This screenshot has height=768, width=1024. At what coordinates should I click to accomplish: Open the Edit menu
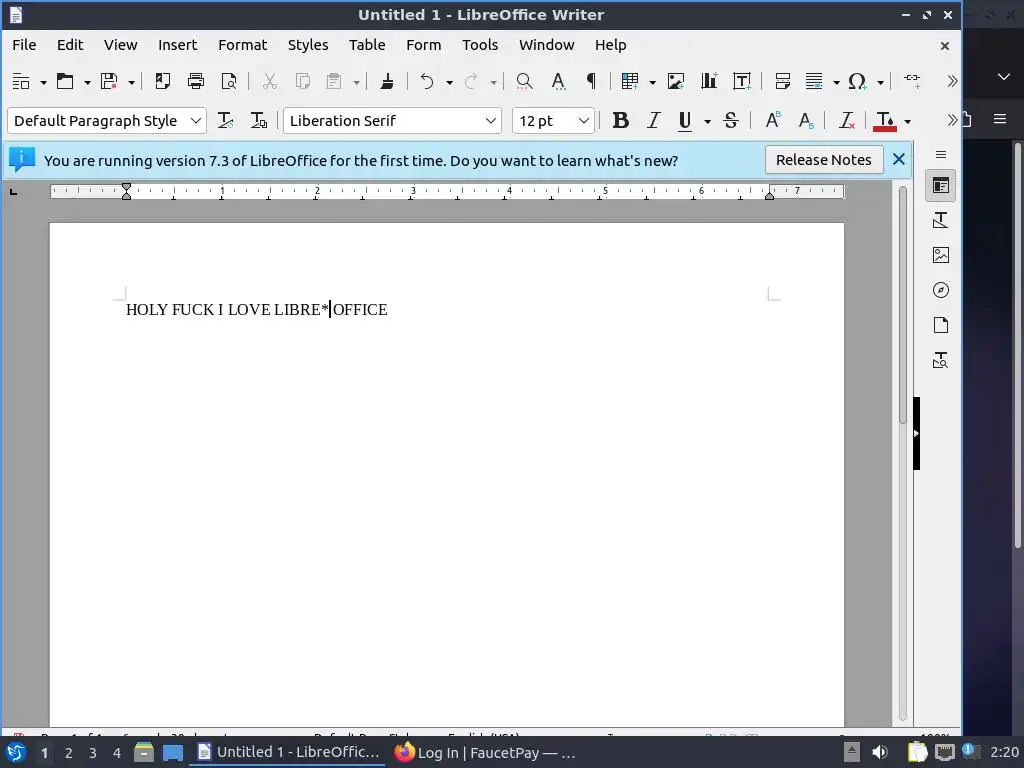[x=70, y=45]
